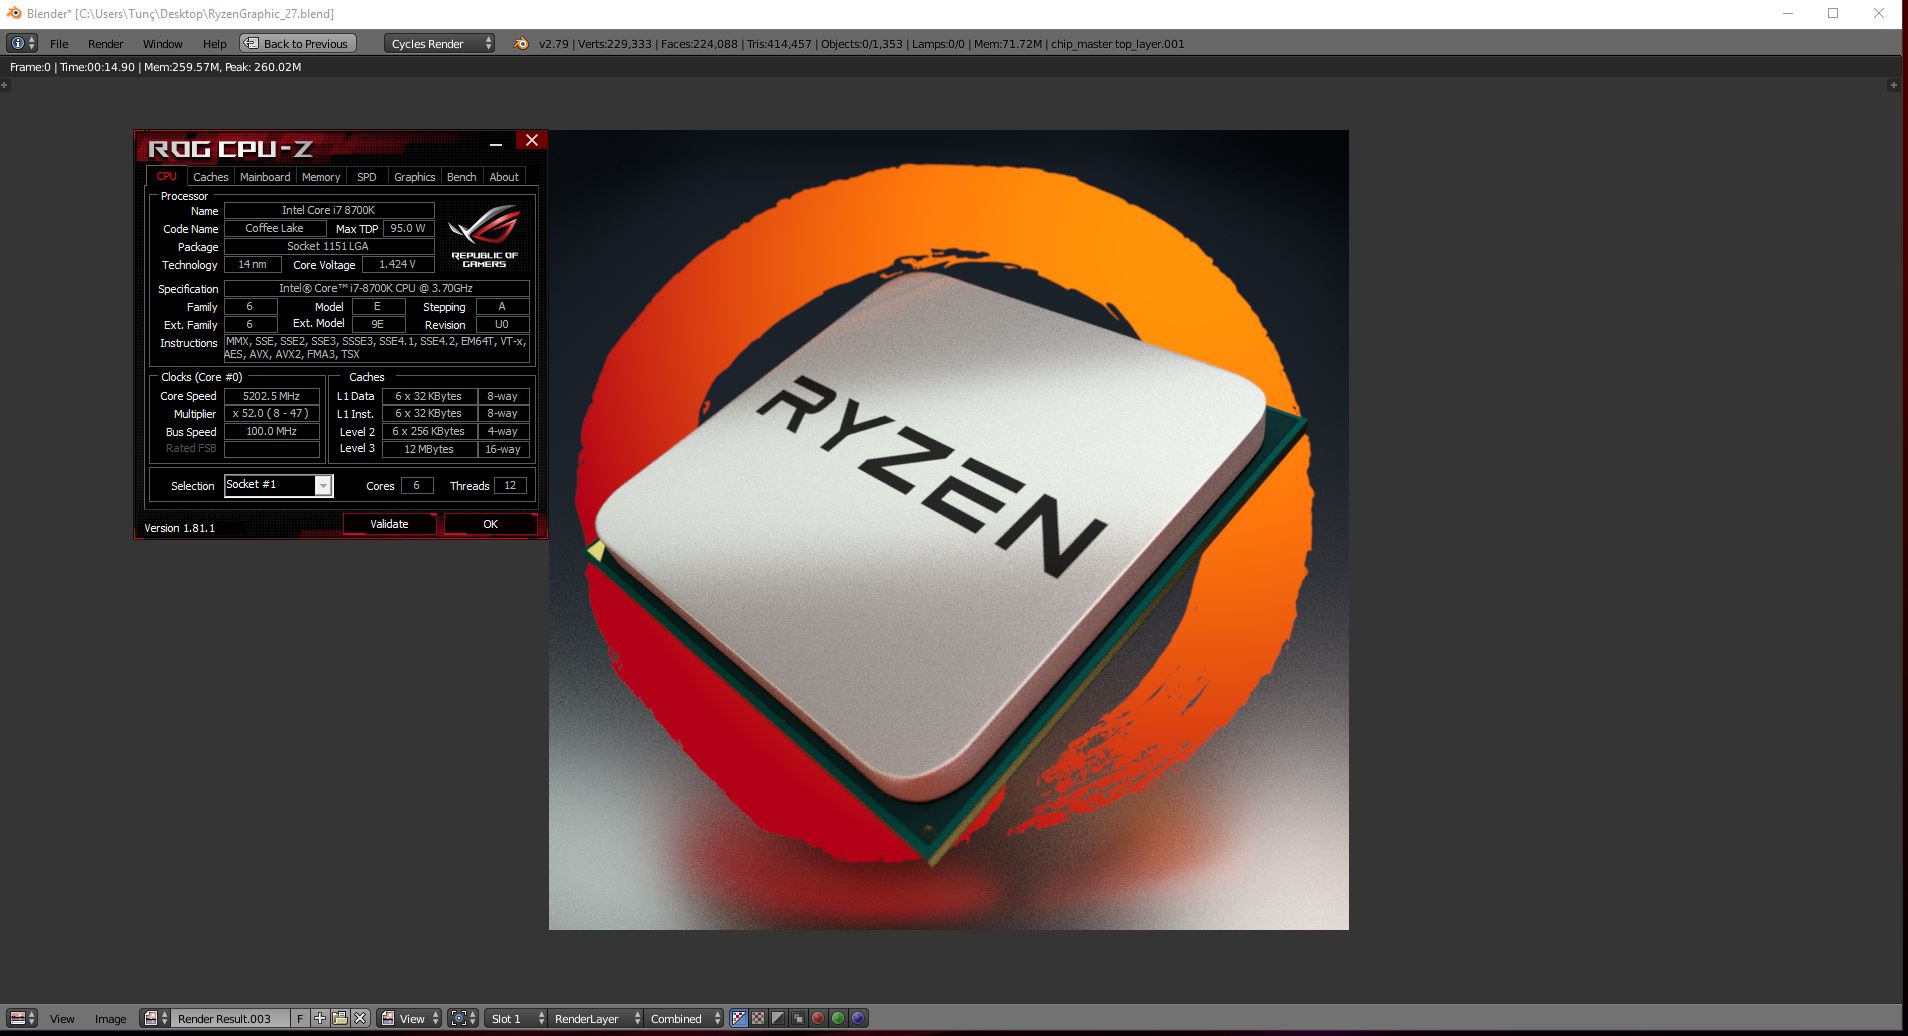Open the View mode dropdown in bottom bar
This screenshot has width=1908, height=1036.
click(411, 1018)
